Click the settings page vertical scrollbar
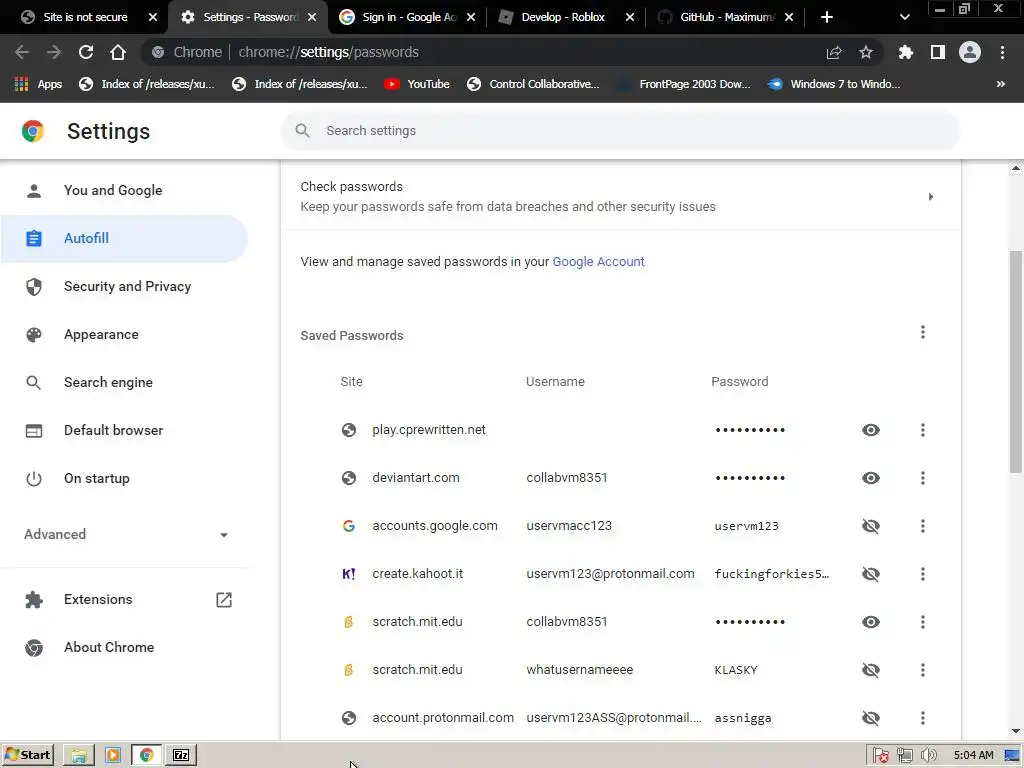1024x768 pixels. coord(1016,362)
